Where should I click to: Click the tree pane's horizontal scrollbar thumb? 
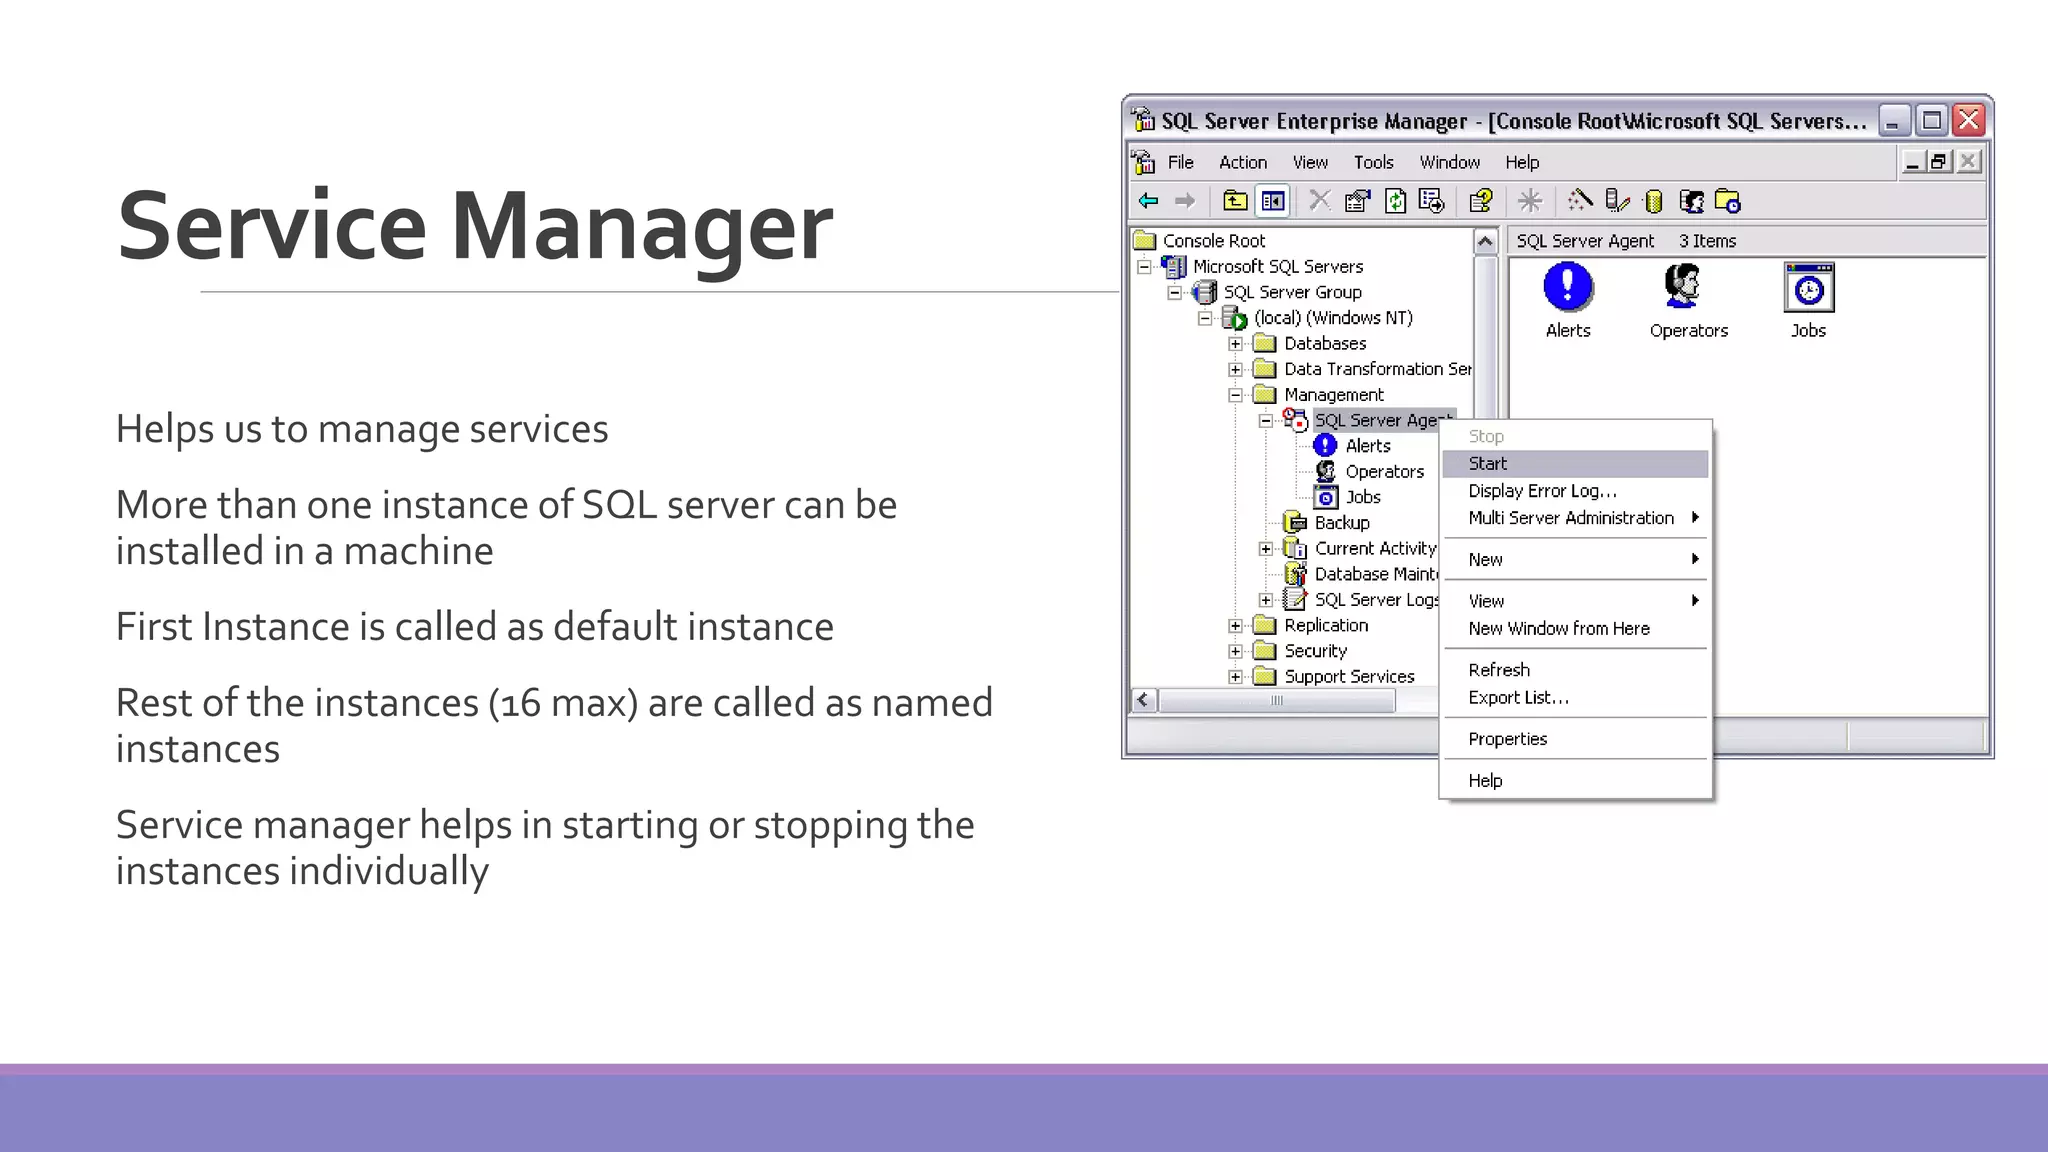1277,701
